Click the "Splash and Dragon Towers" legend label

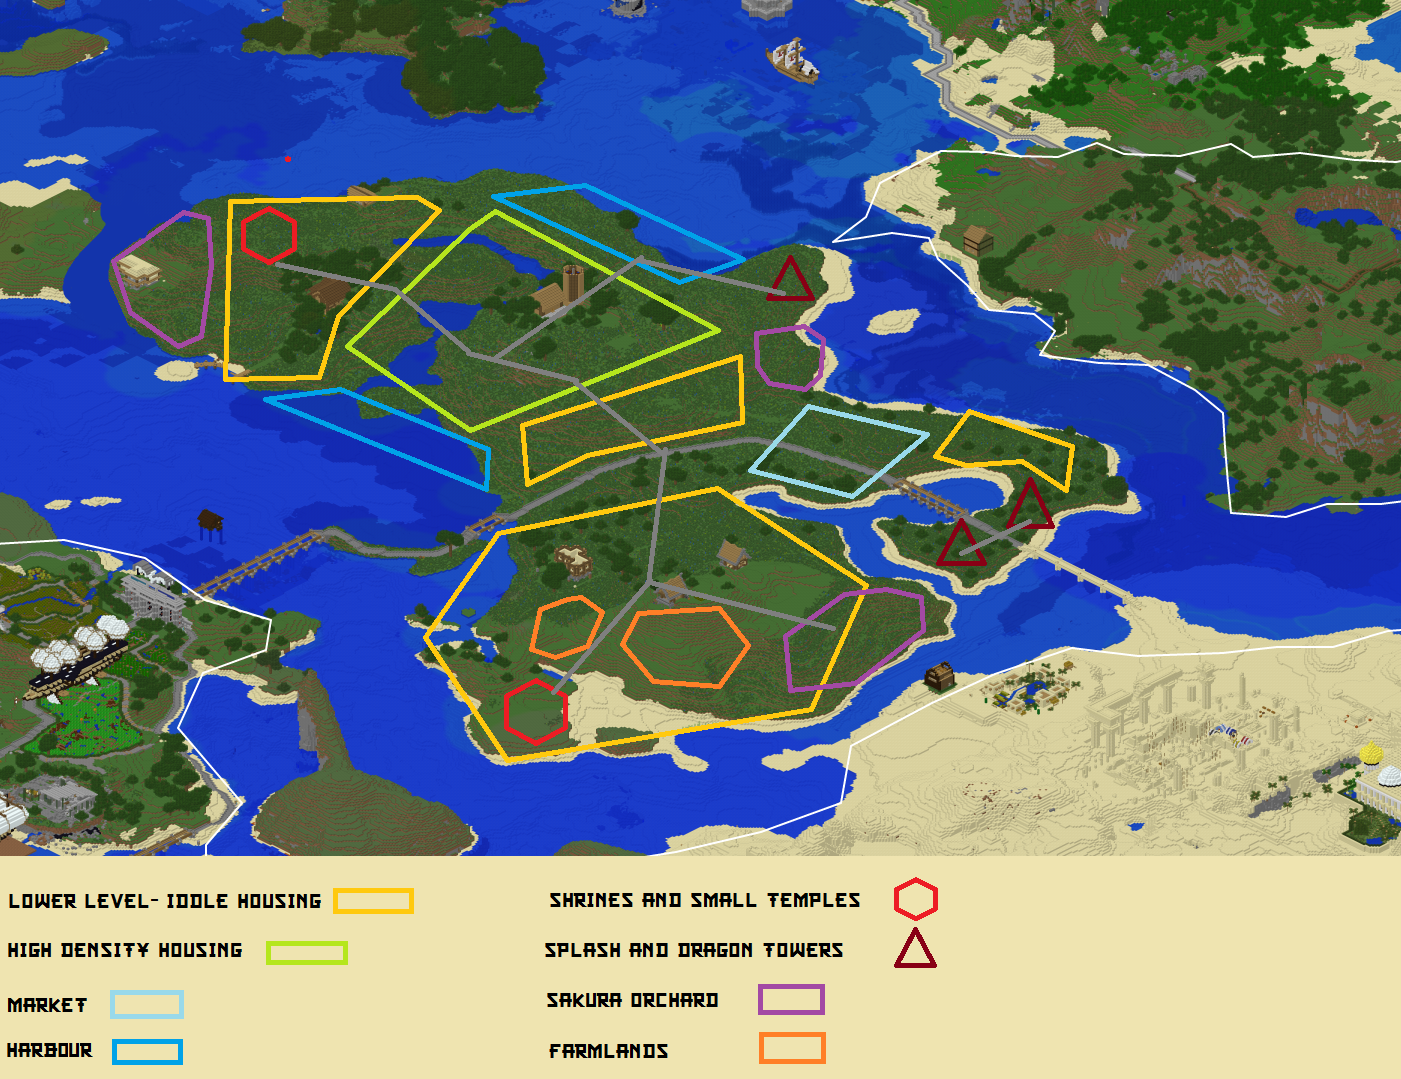click(693, 950)
